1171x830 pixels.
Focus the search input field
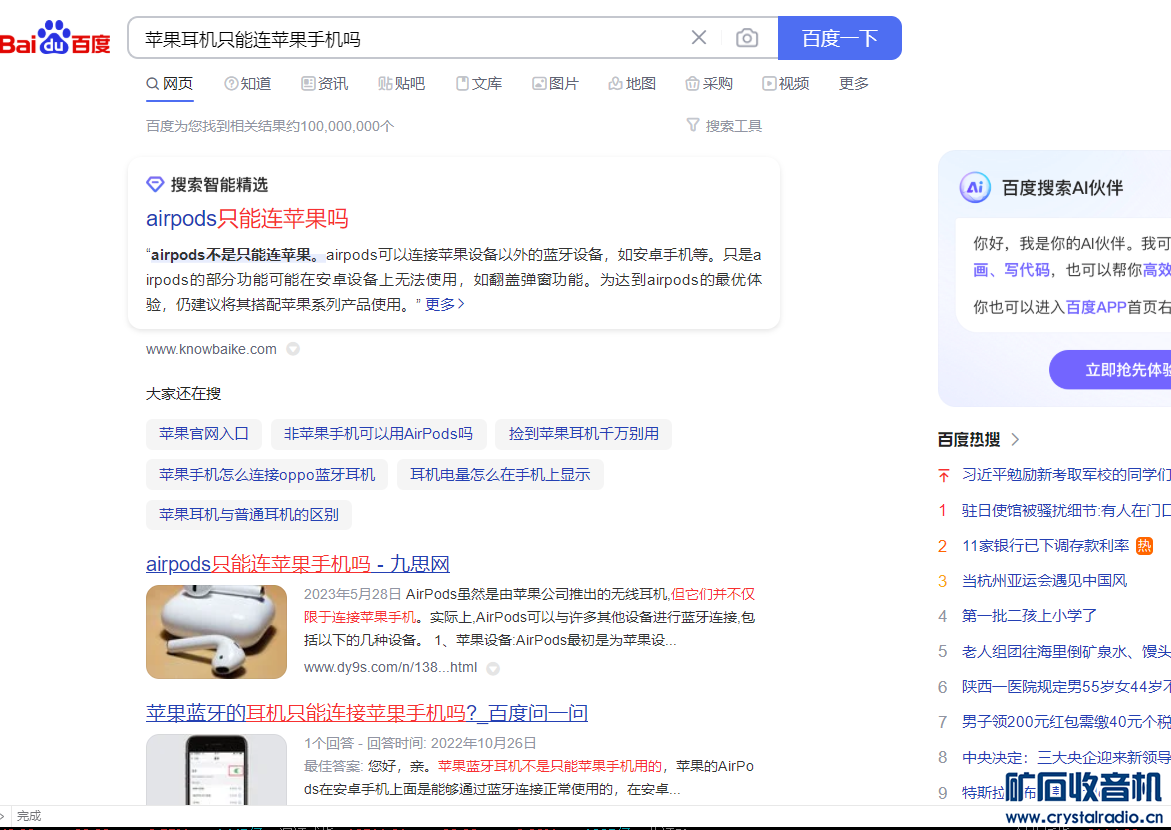coord(409,38)
